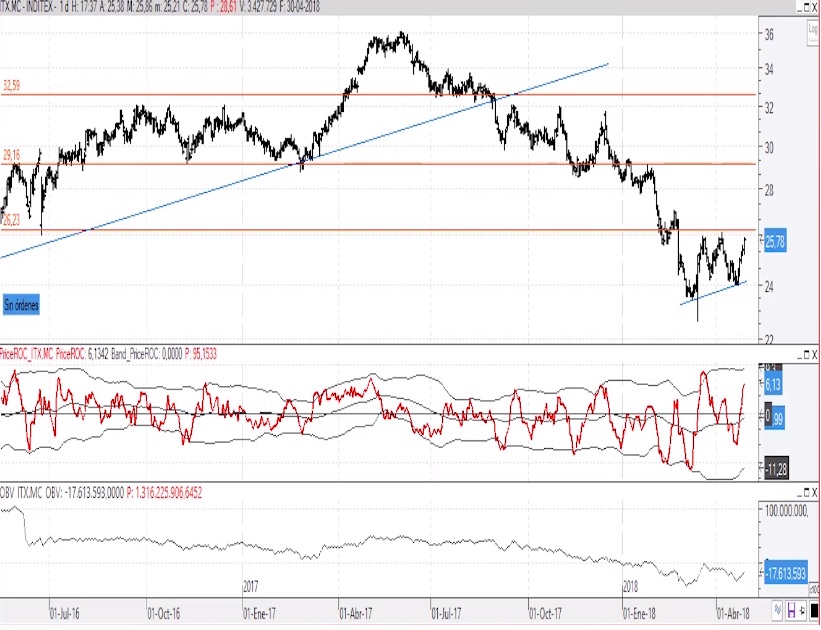
Task: Click the zigzag chart-type icon at bottom right
Action: tap(777, 611)
